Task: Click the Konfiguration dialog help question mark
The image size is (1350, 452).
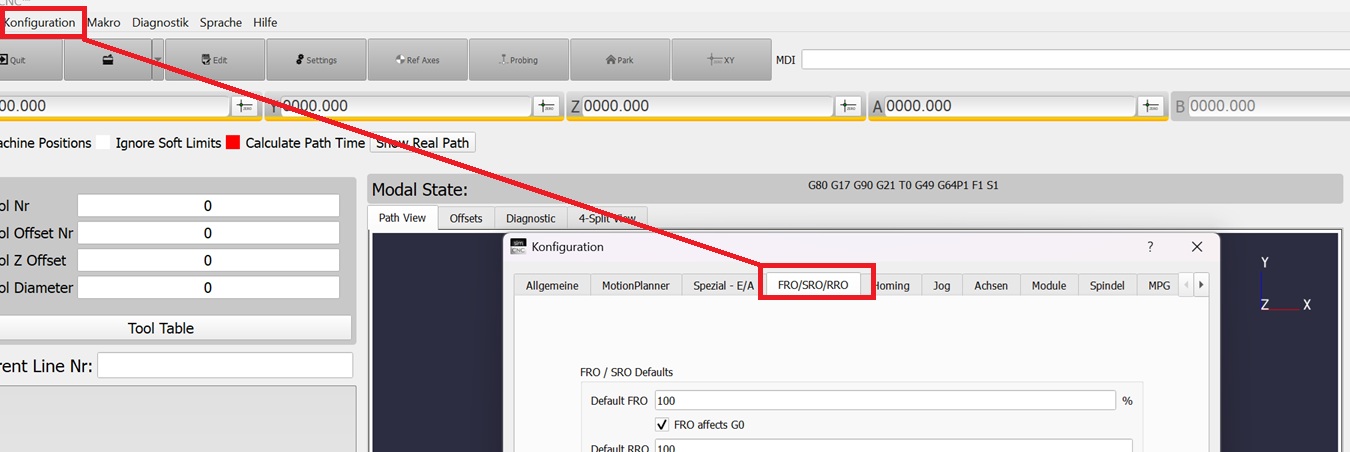Action: point(1150,246)
